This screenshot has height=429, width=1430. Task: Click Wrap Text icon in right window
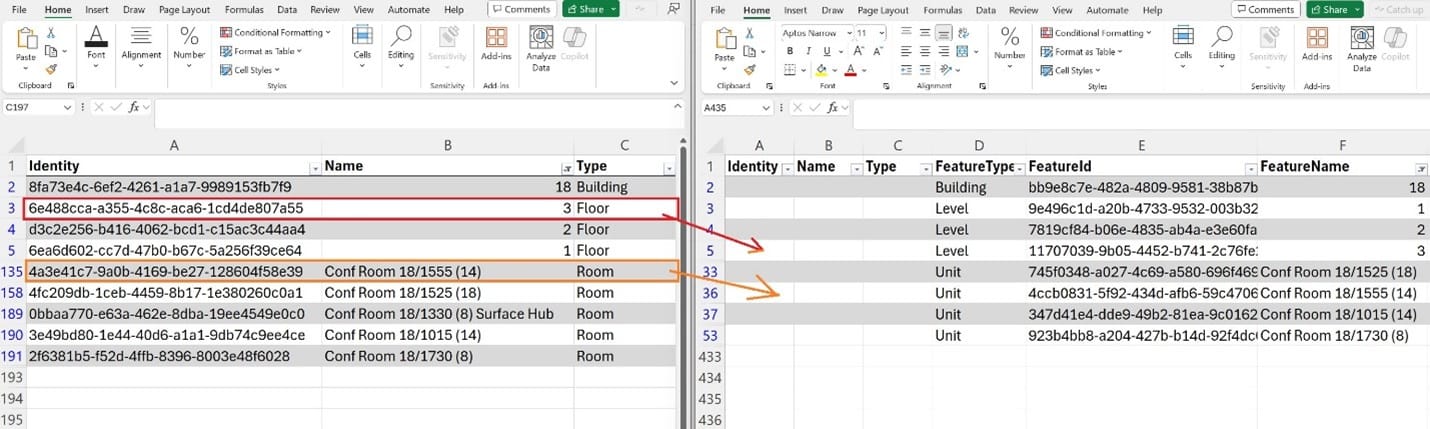click(x=966, y=32)
